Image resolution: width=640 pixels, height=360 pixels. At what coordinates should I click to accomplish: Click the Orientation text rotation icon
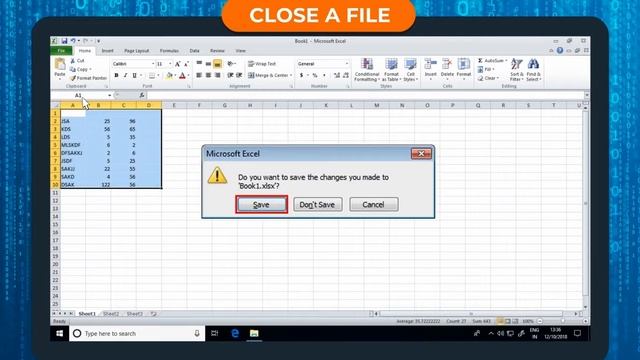(x=231, y=64)
